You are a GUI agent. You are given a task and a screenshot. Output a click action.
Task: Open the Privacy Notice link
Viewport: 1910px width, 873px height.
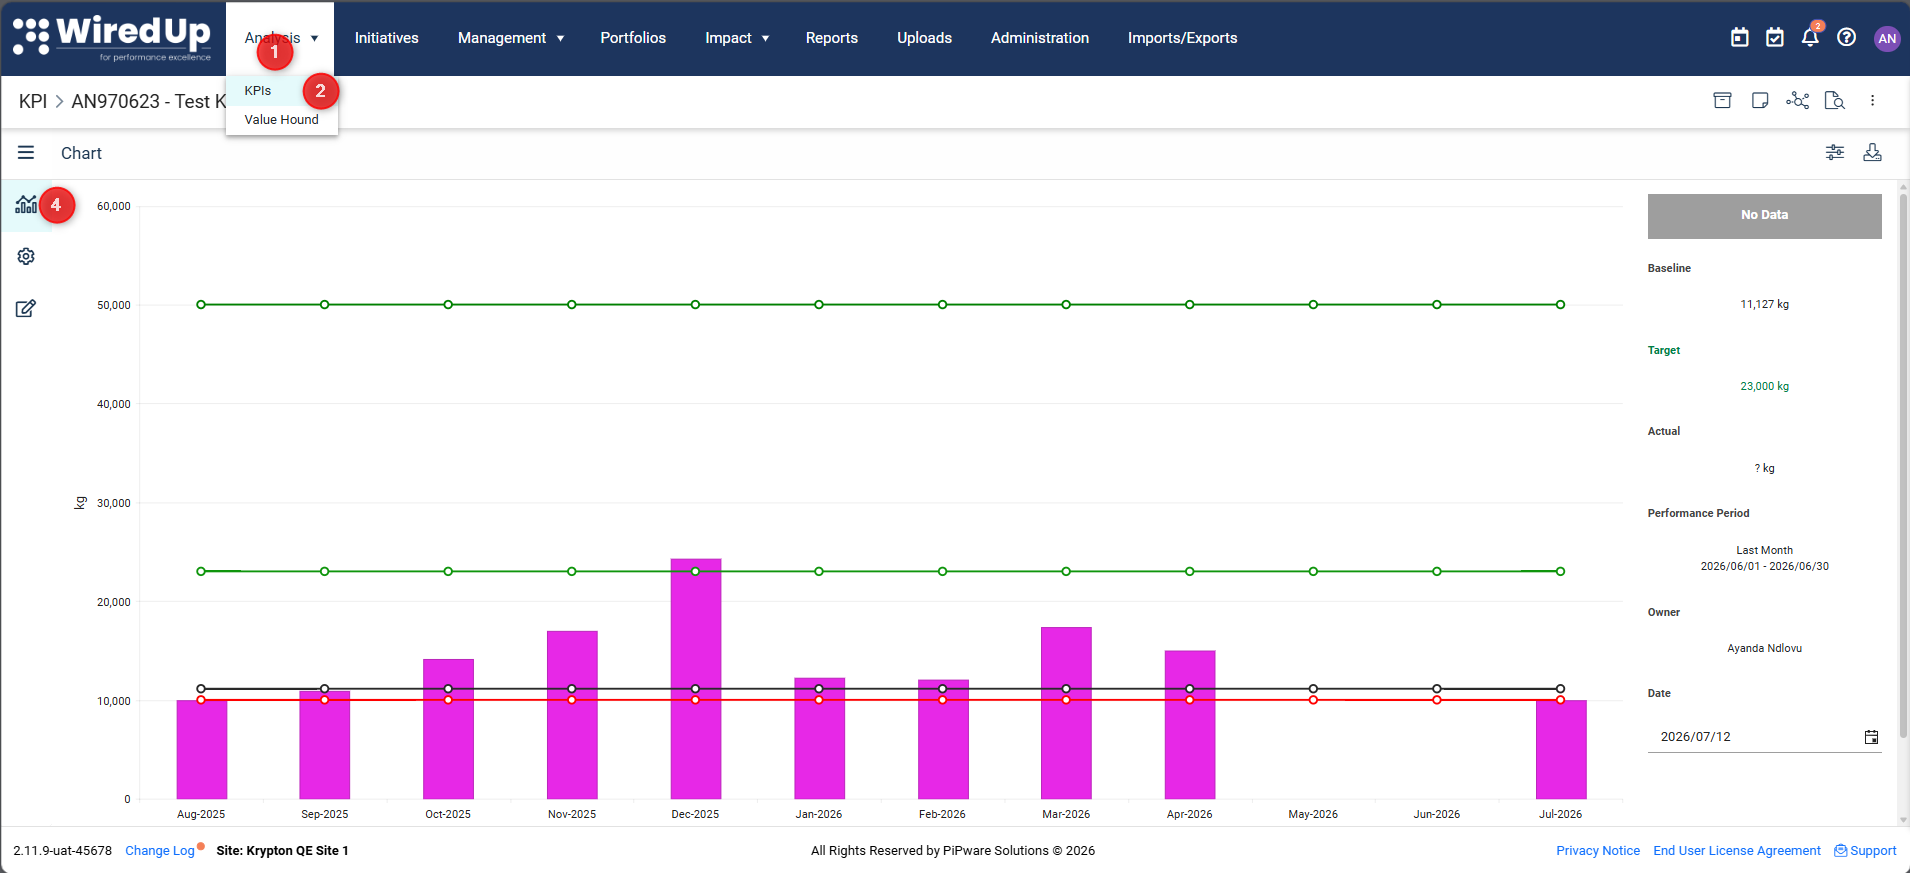coord(1598,850)
